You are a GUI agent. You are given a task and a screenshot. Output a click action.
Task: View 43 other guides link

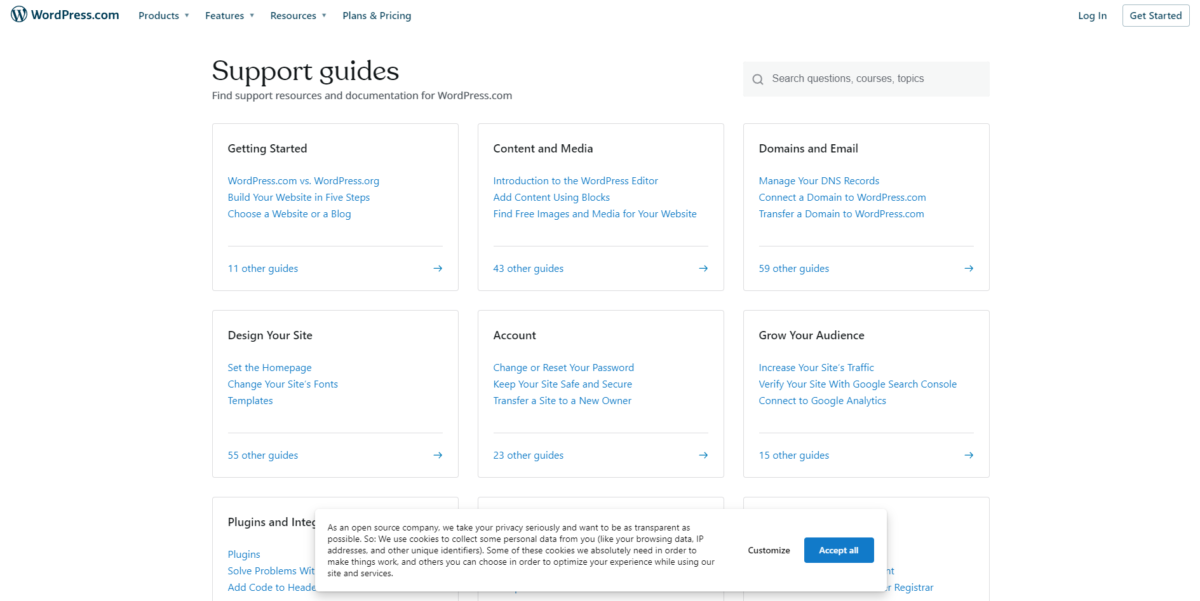pos(528,268)
